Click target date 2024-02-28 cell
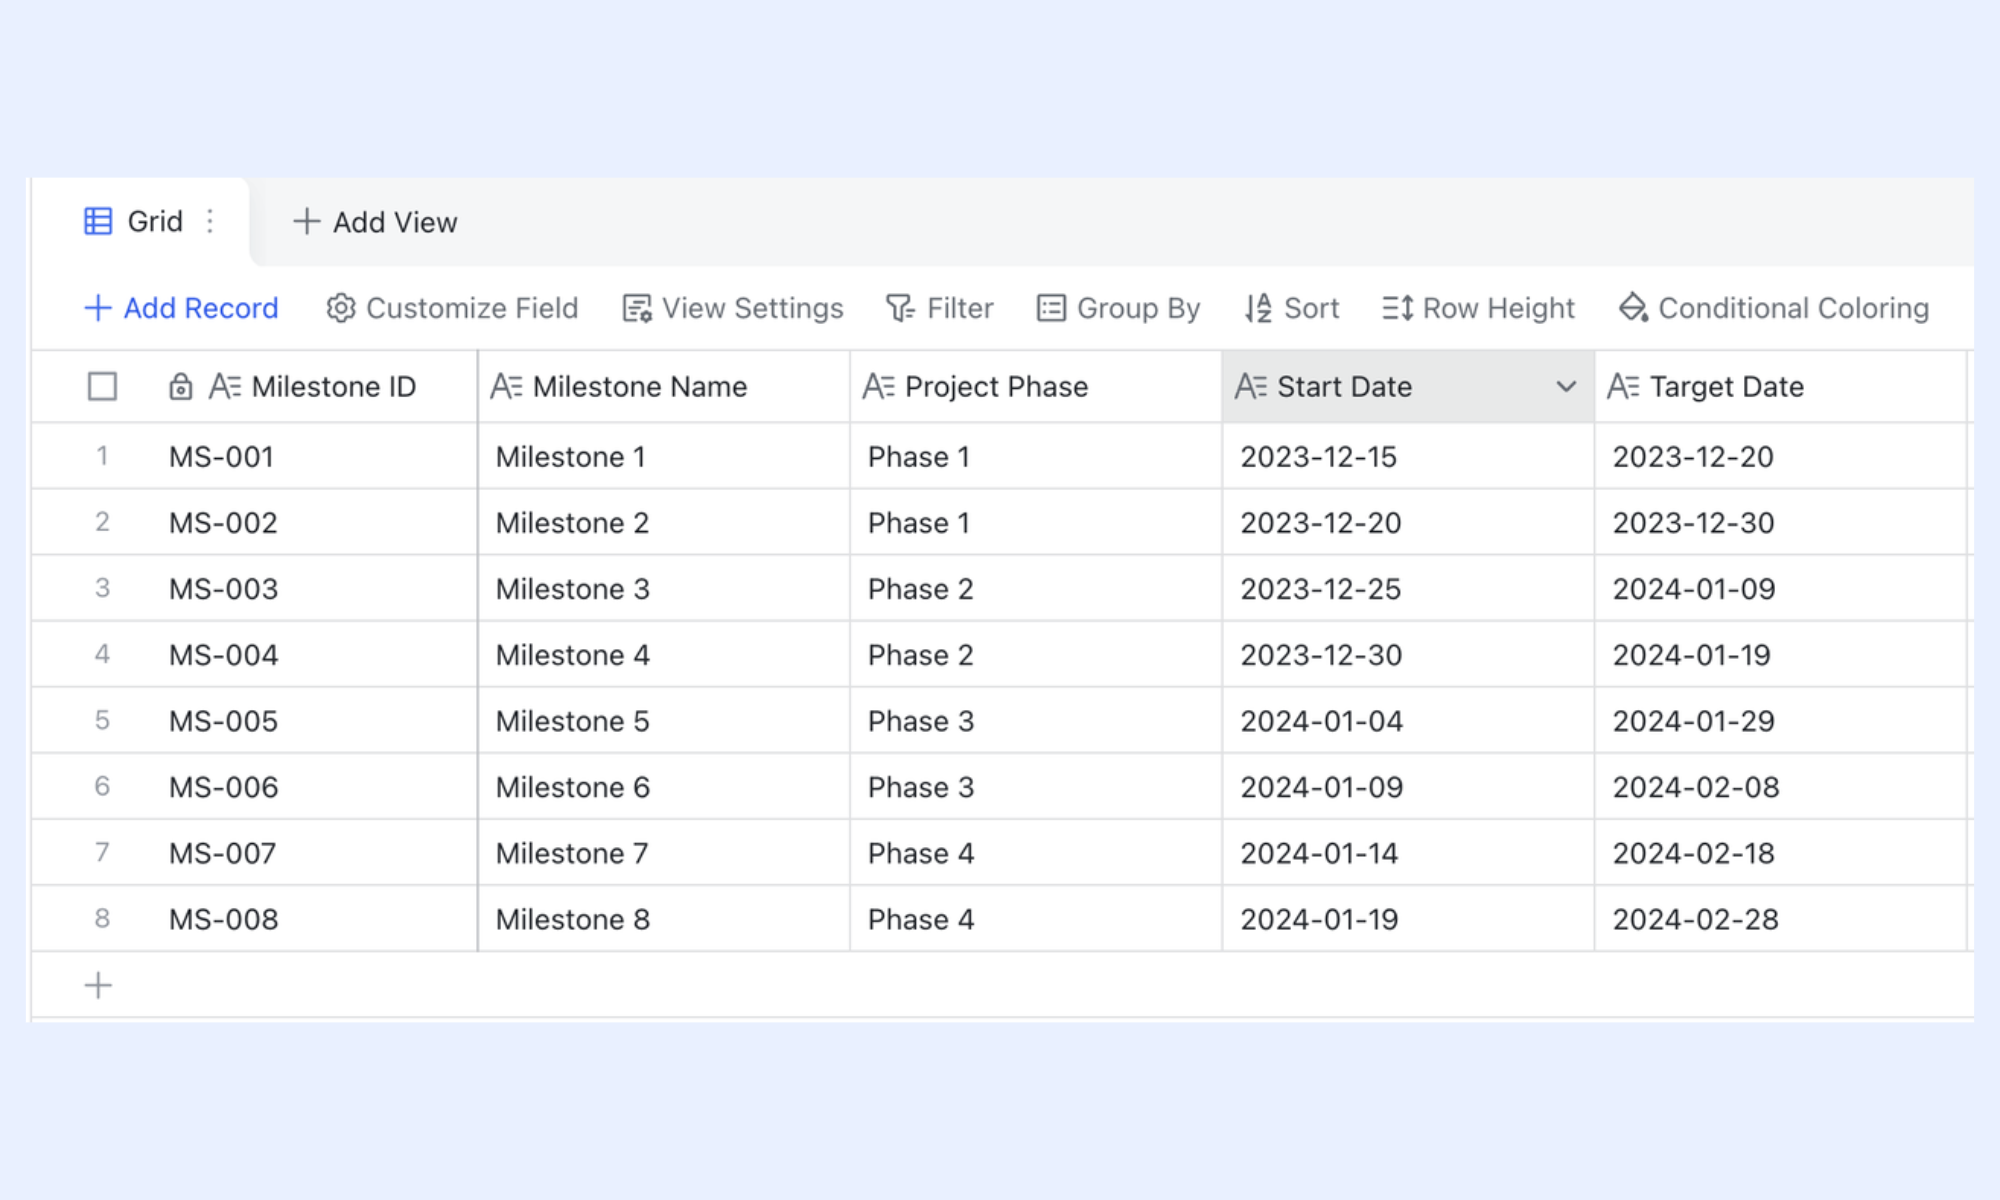Viewport: 2000px width, 1200px height. [1780, 918]
